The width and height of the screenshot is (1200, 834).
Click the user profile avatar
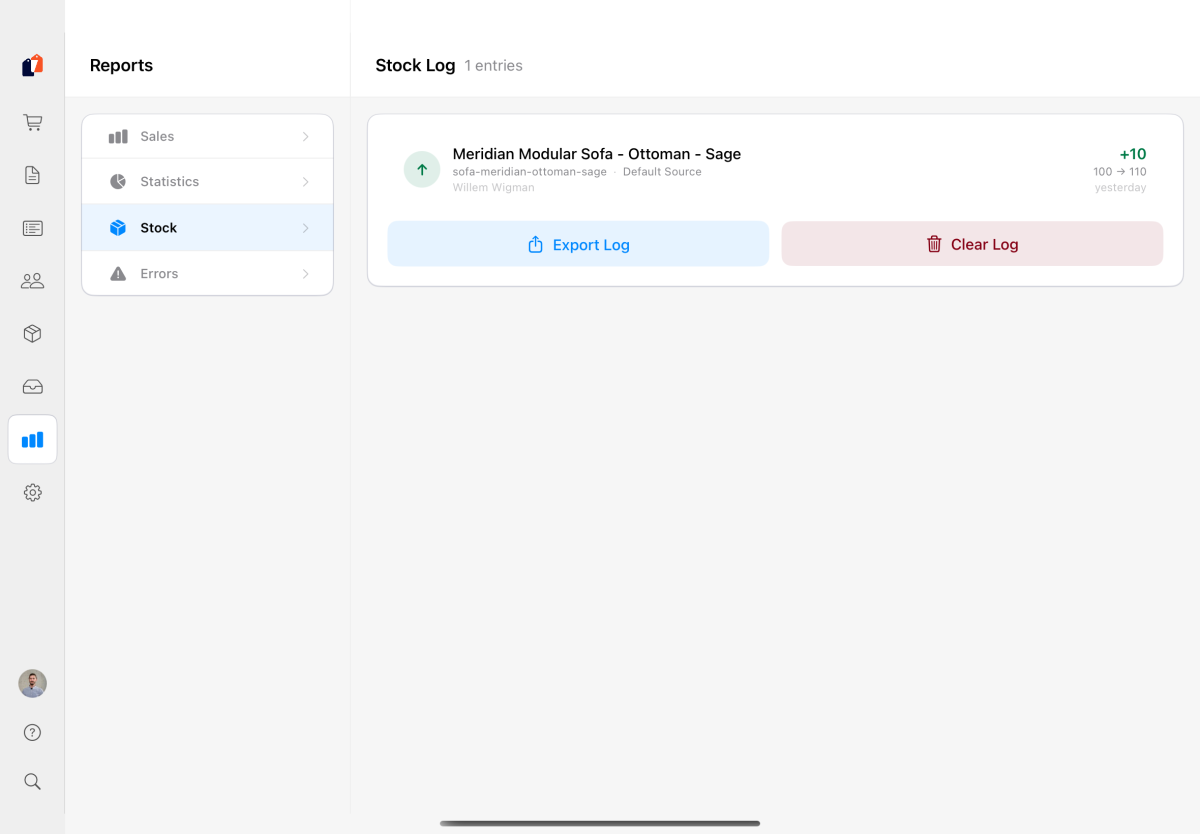32,684
